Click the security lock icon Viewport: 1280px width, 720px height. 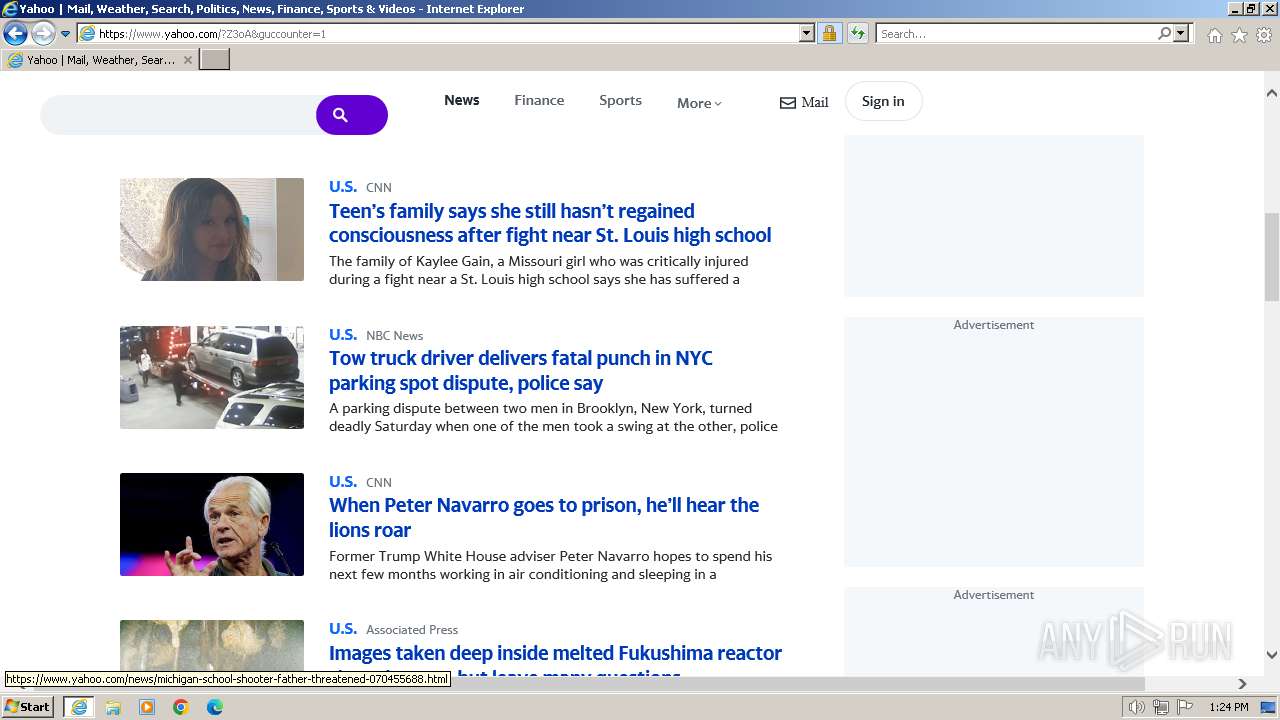point(829,34)
